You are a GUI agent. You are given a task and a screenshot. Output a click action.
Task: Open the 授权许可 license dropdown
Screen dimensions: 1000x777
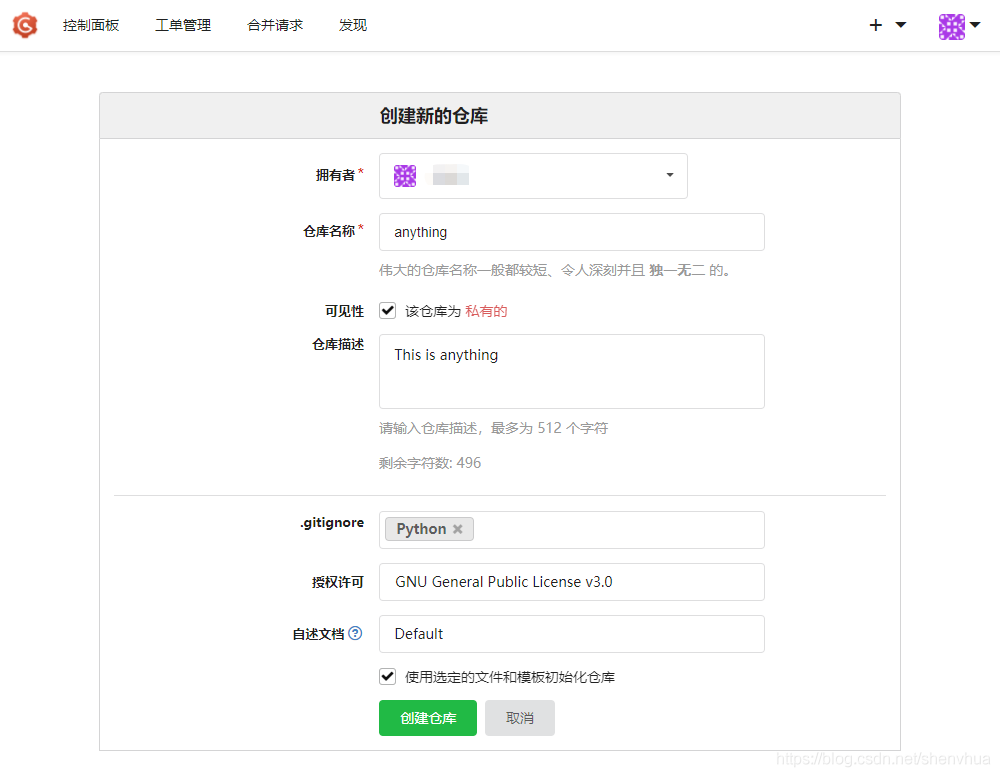coord(571,582)
